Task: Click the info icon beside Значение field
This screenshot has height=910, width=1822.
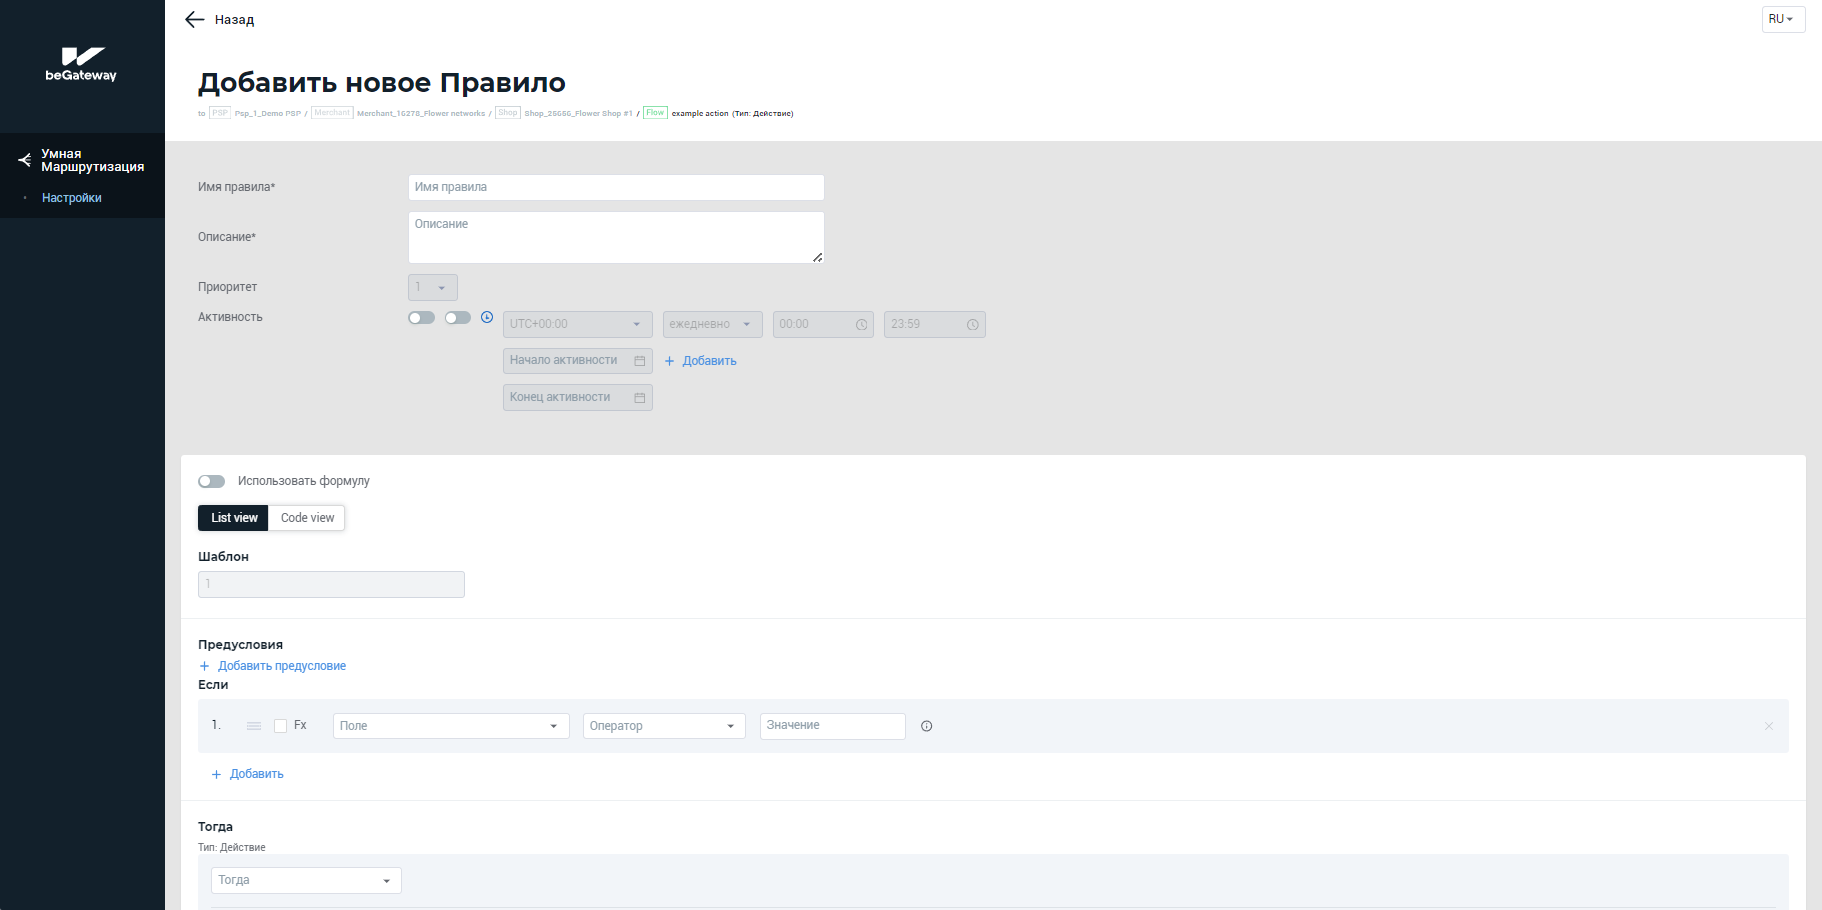Action: 926,726
